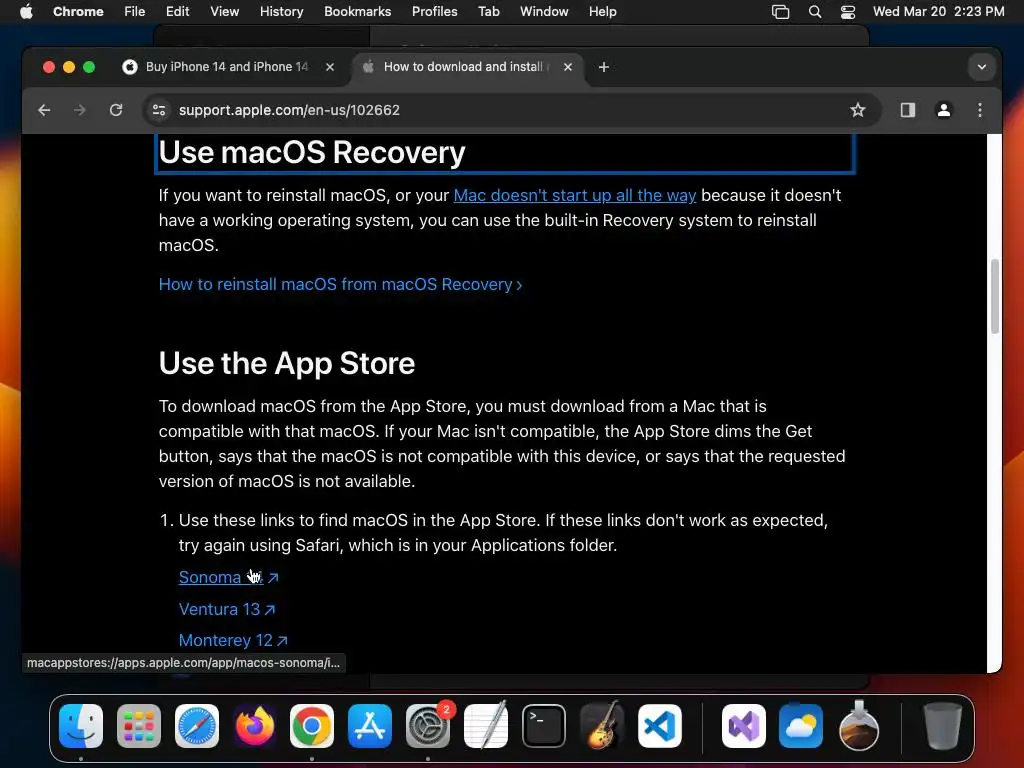1024x768 pixels.
Task: Close the How to download and install tab
Action: (568, 67)
